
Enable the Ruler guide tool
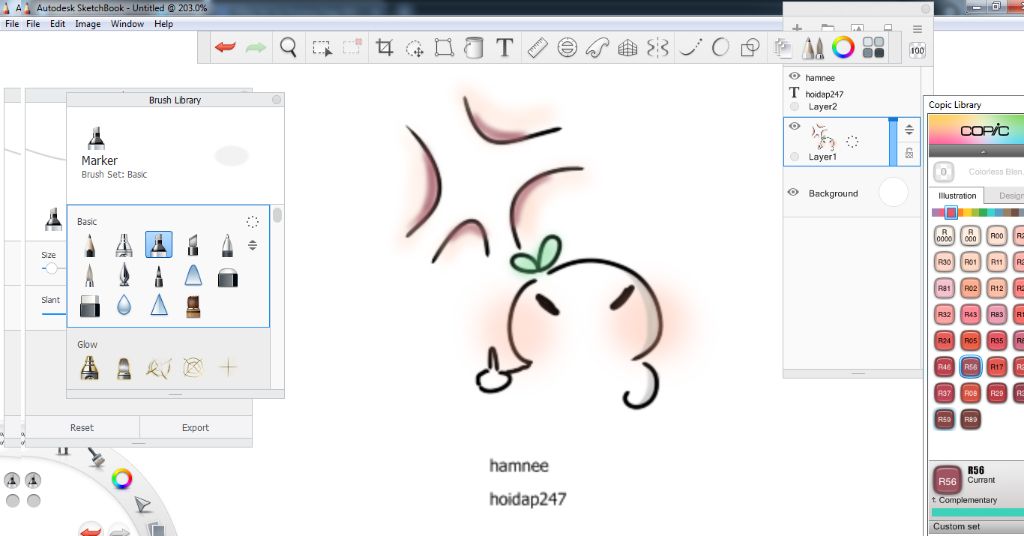pyautogui.click(x=537, y=48)
